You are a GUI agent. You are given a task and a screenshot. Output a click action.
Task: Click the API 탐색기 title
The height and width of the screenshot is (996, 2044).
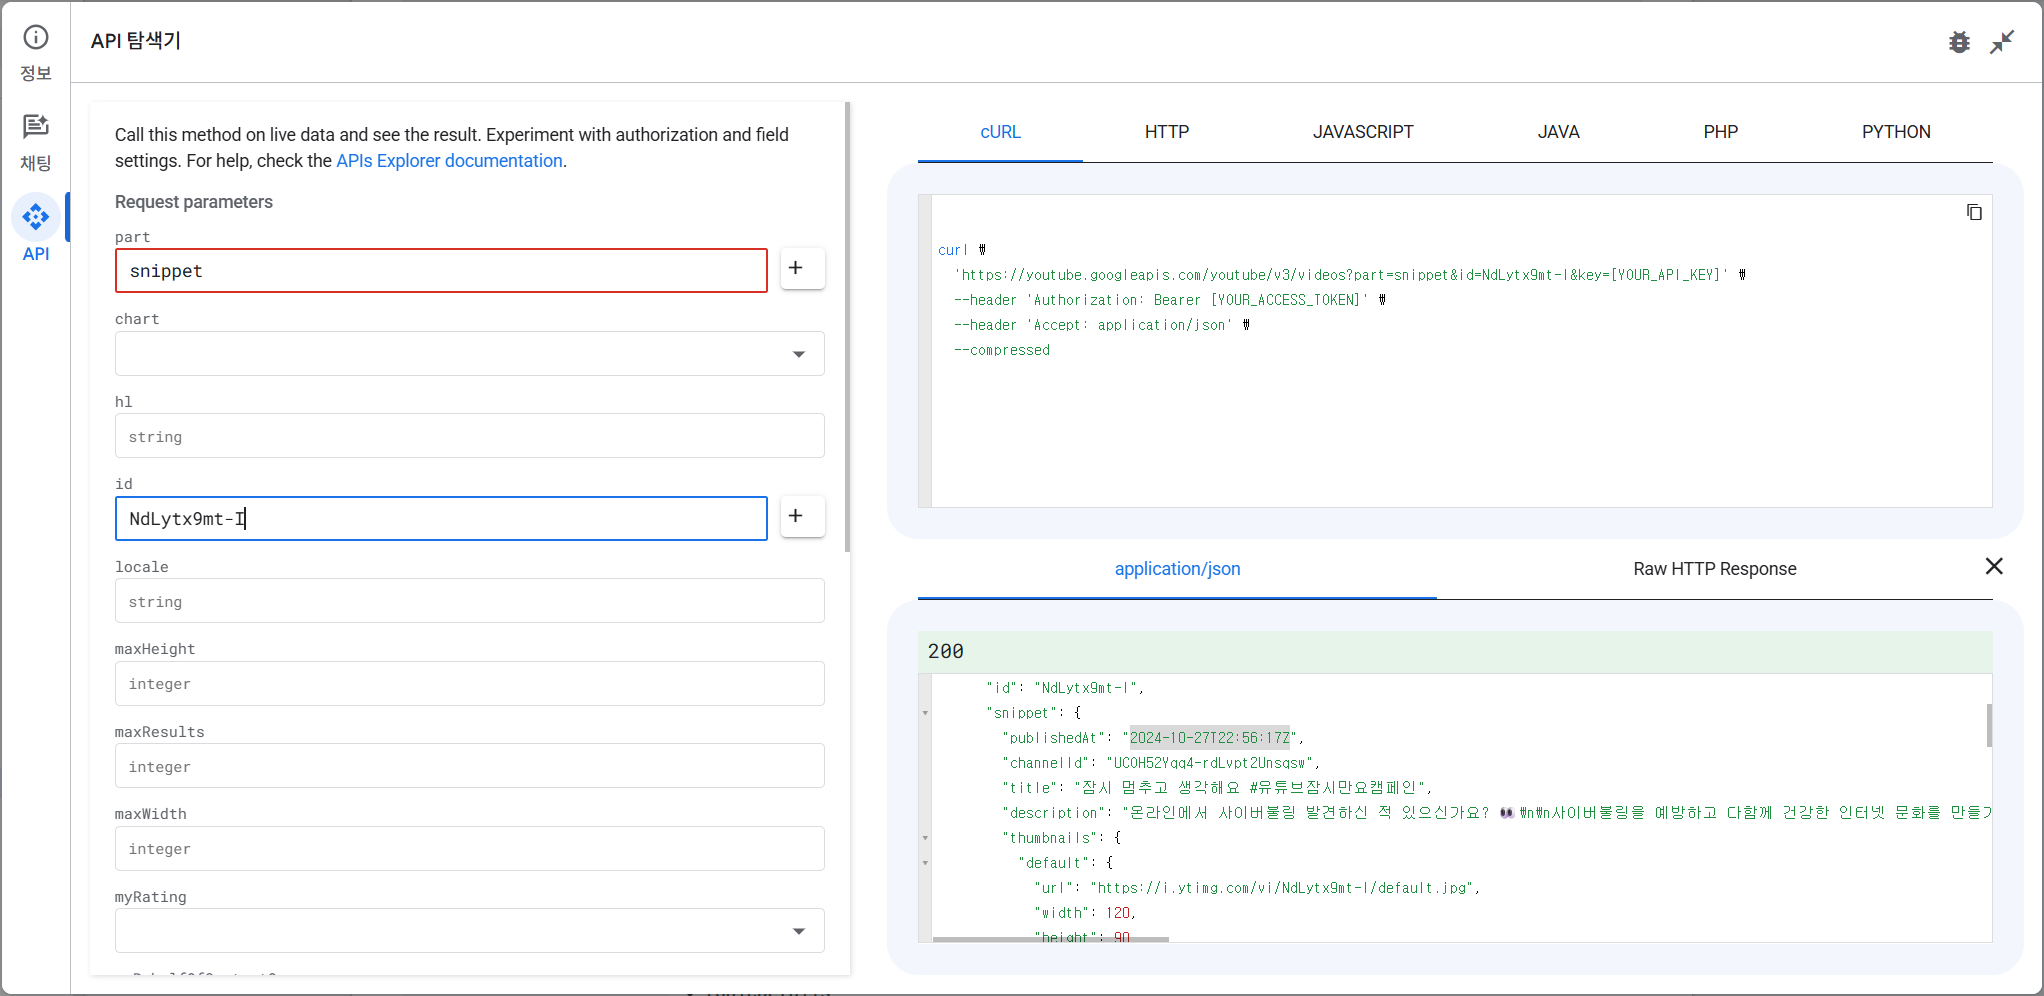(x=136, y=41)
